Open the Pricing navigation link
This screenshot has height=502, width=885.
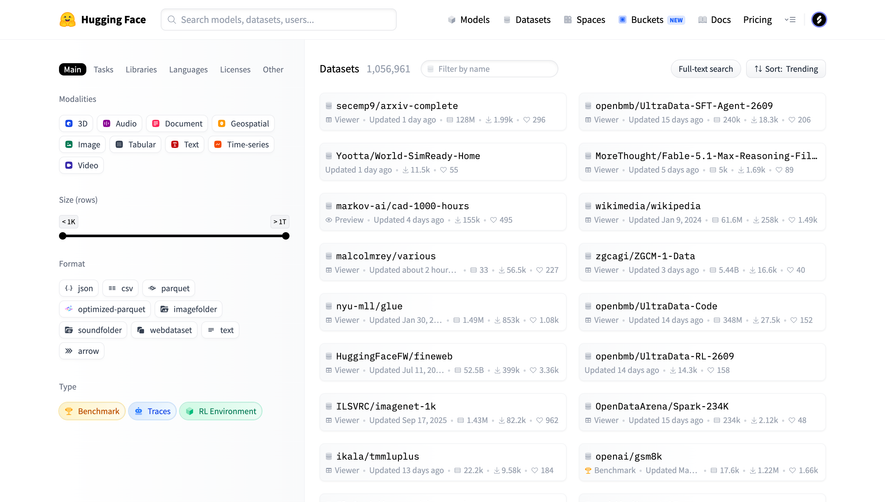pyautogui.click(x=757, y=20)
